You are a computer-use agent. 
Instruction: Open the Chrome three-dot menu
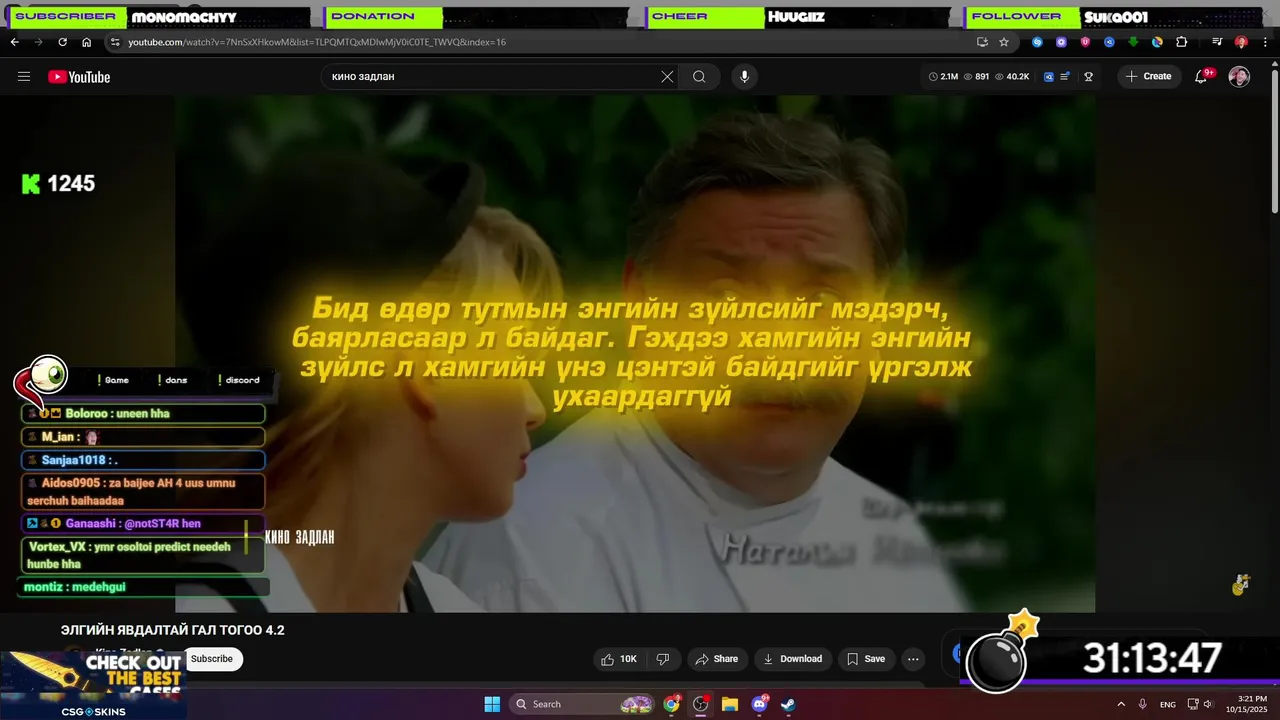[1265, 42]
